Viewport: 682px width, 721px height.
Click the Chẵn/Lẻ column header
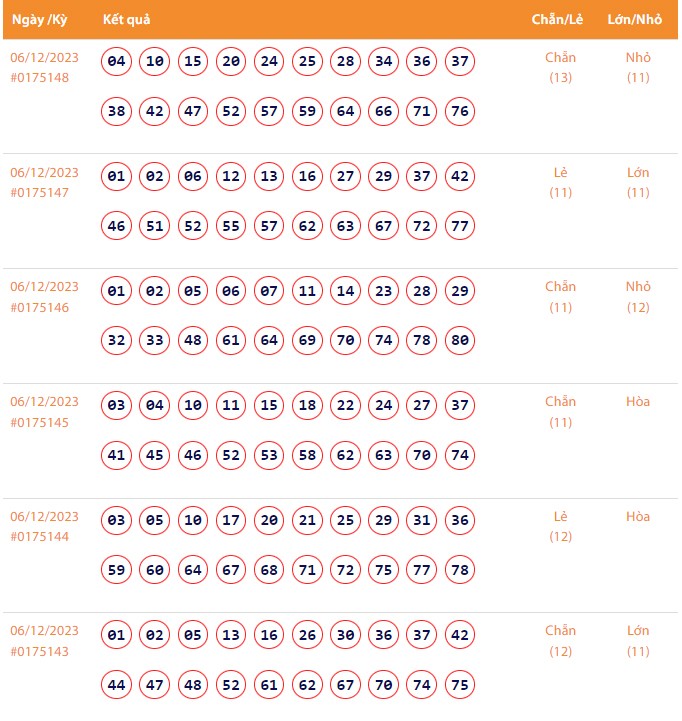(559, 20)
